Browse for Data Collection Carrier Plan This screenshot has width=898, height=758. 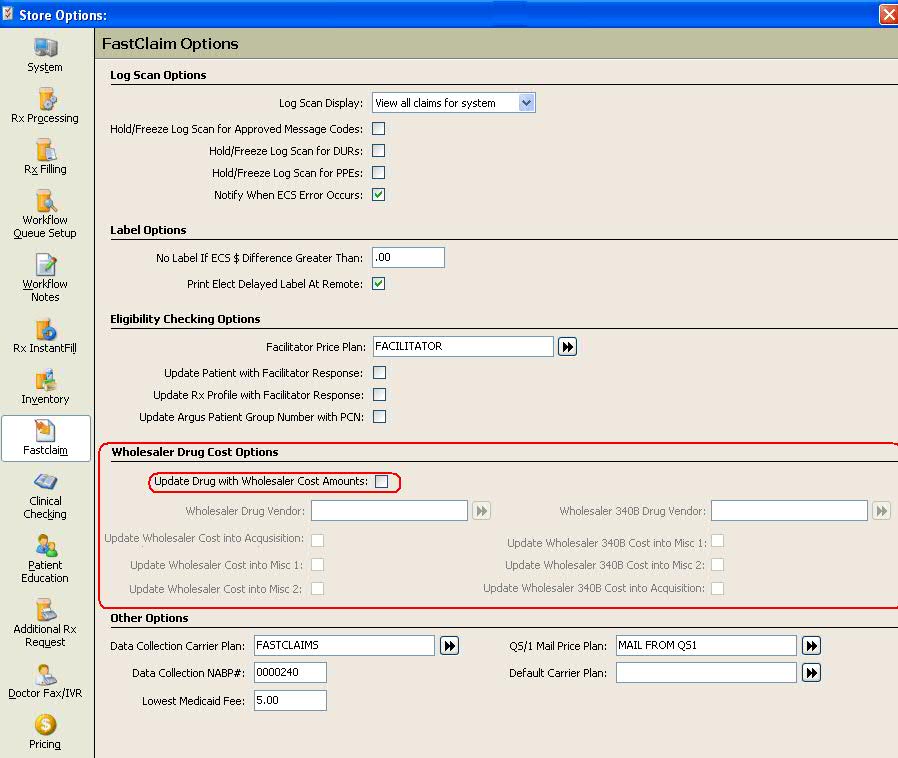tap(449, 646)
